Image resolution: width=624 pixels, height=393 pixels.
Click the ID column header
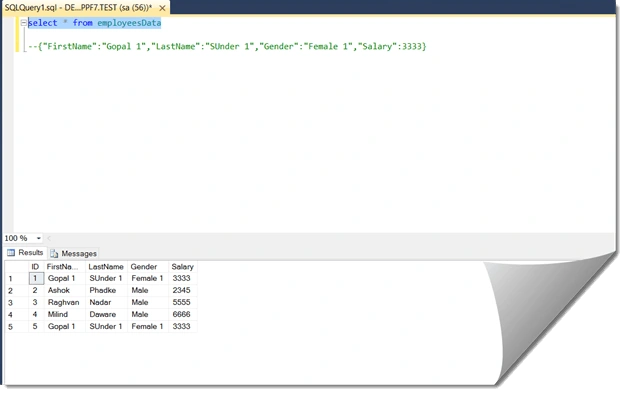point(35,267)
